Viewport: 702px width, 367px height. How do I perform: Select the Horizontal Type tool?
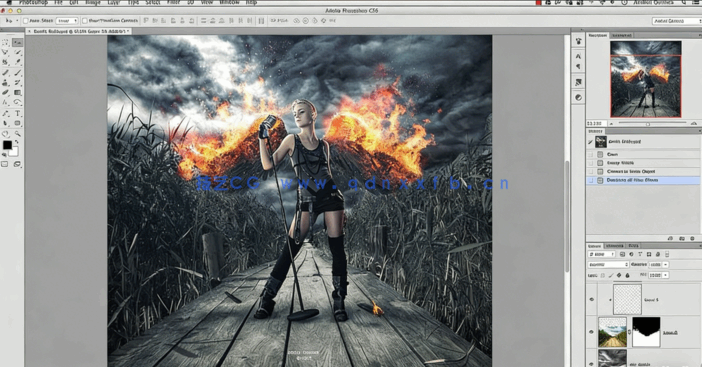(x=17, y=113)
